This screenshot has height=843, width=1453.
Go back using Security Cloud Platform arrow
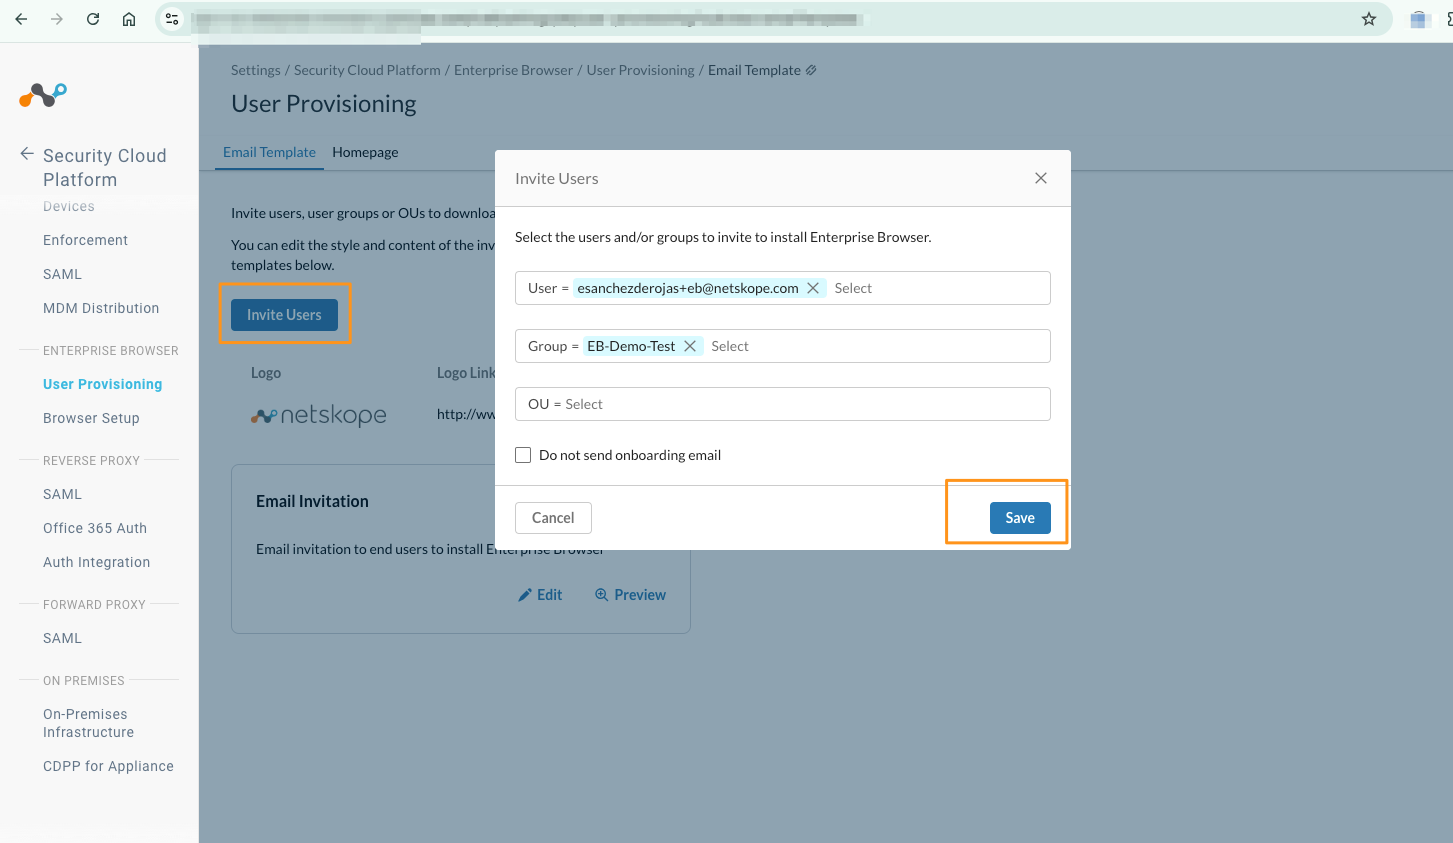[27, 154]
